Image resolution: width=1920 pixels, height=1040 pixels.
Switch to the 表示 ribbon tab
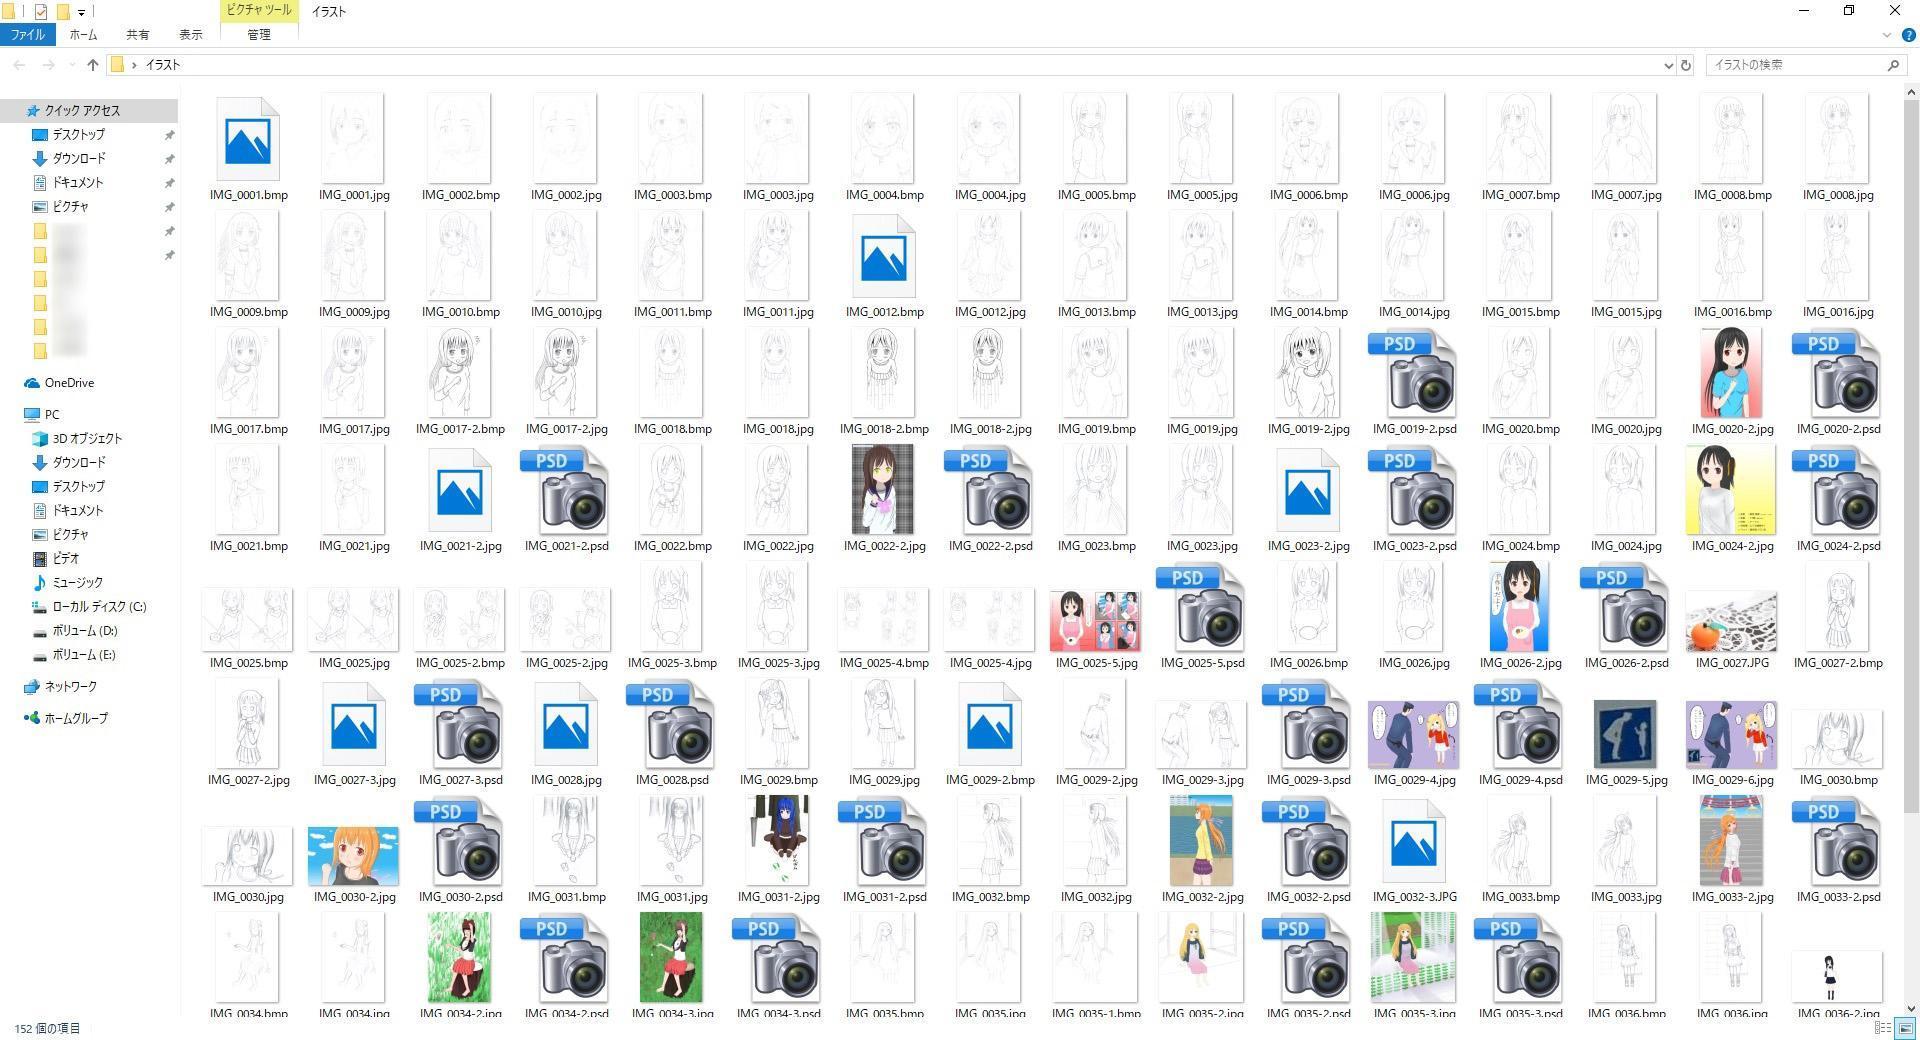point(190,34)
